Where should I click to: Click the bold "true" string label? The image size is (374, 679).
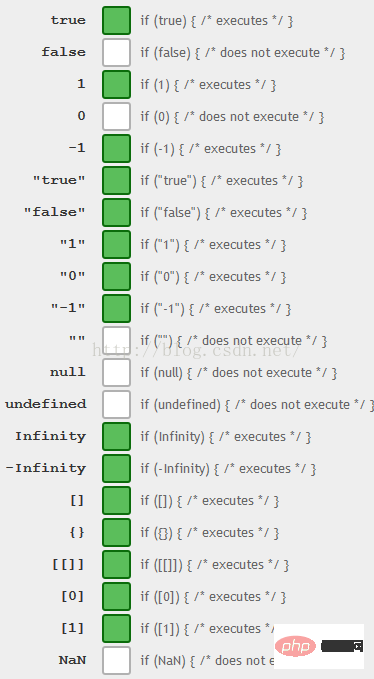(x=59, y=181)
